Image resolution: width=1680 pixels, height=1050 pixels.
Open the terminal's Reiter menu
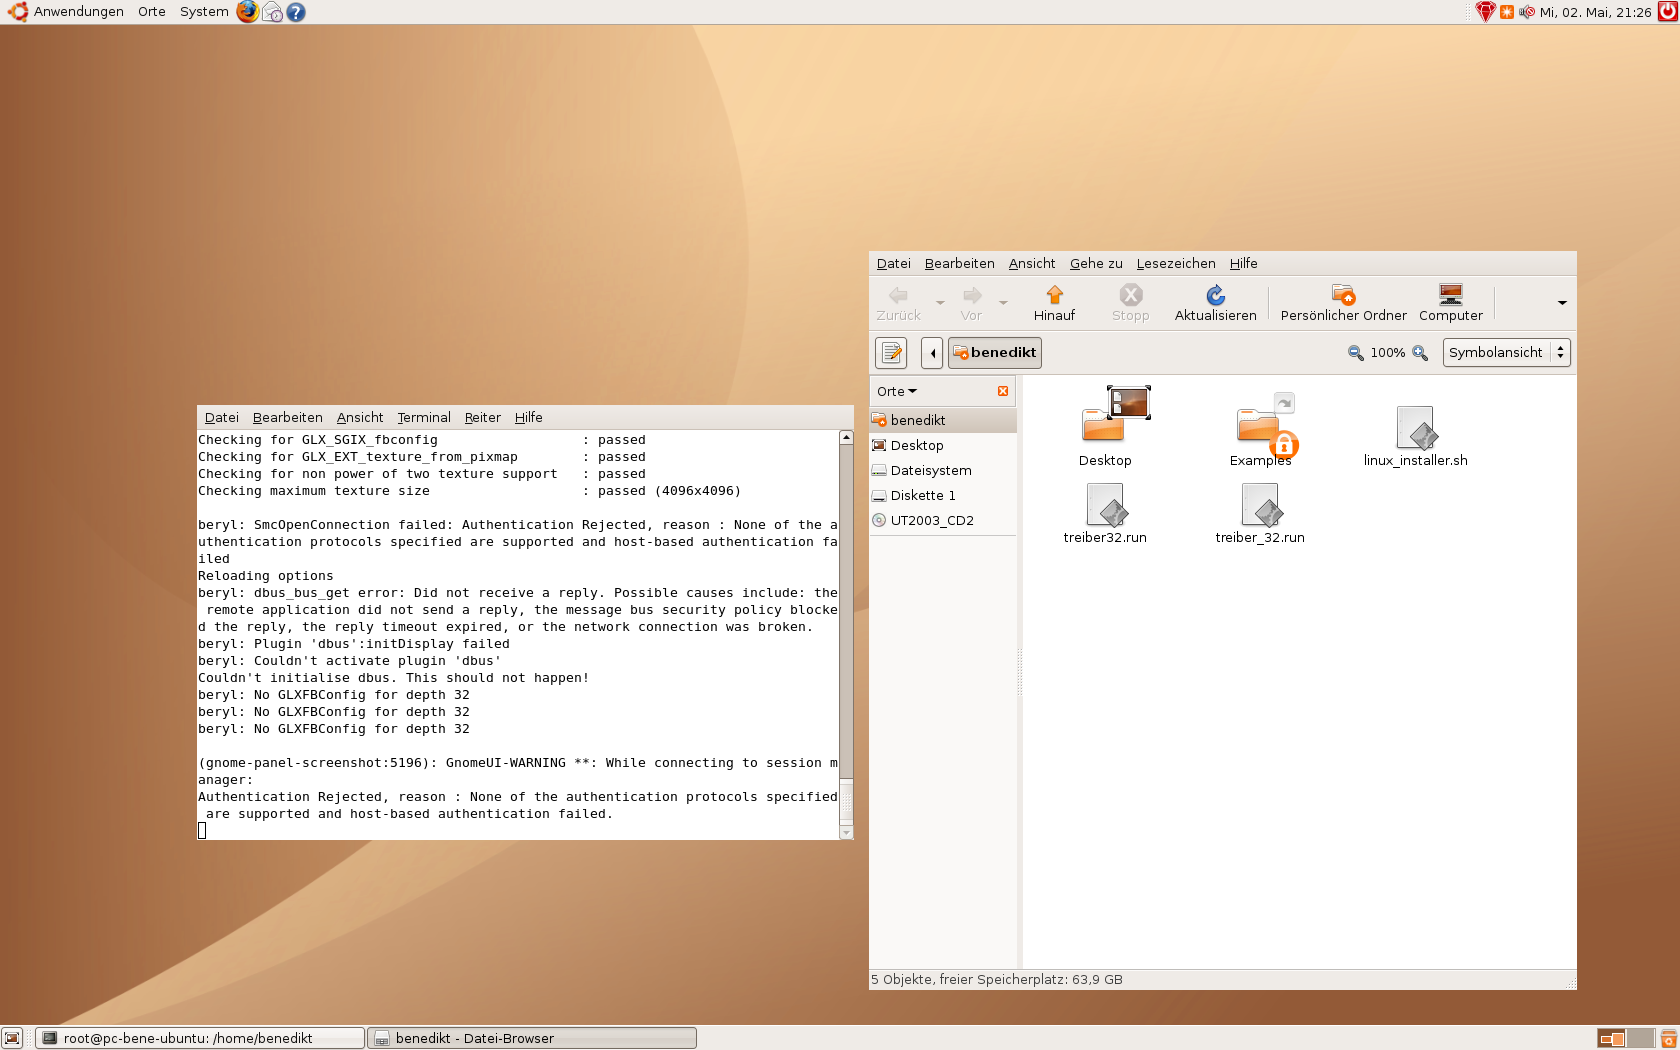[483, 418]
